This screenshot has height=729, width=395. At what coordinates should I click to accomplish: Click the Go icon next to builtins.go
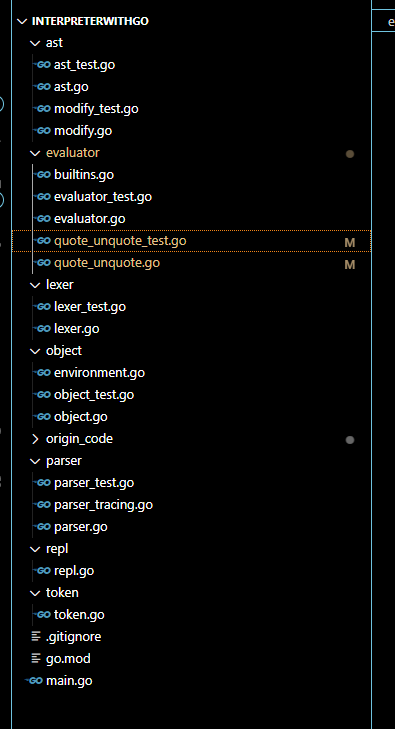[x=43, y=175]
